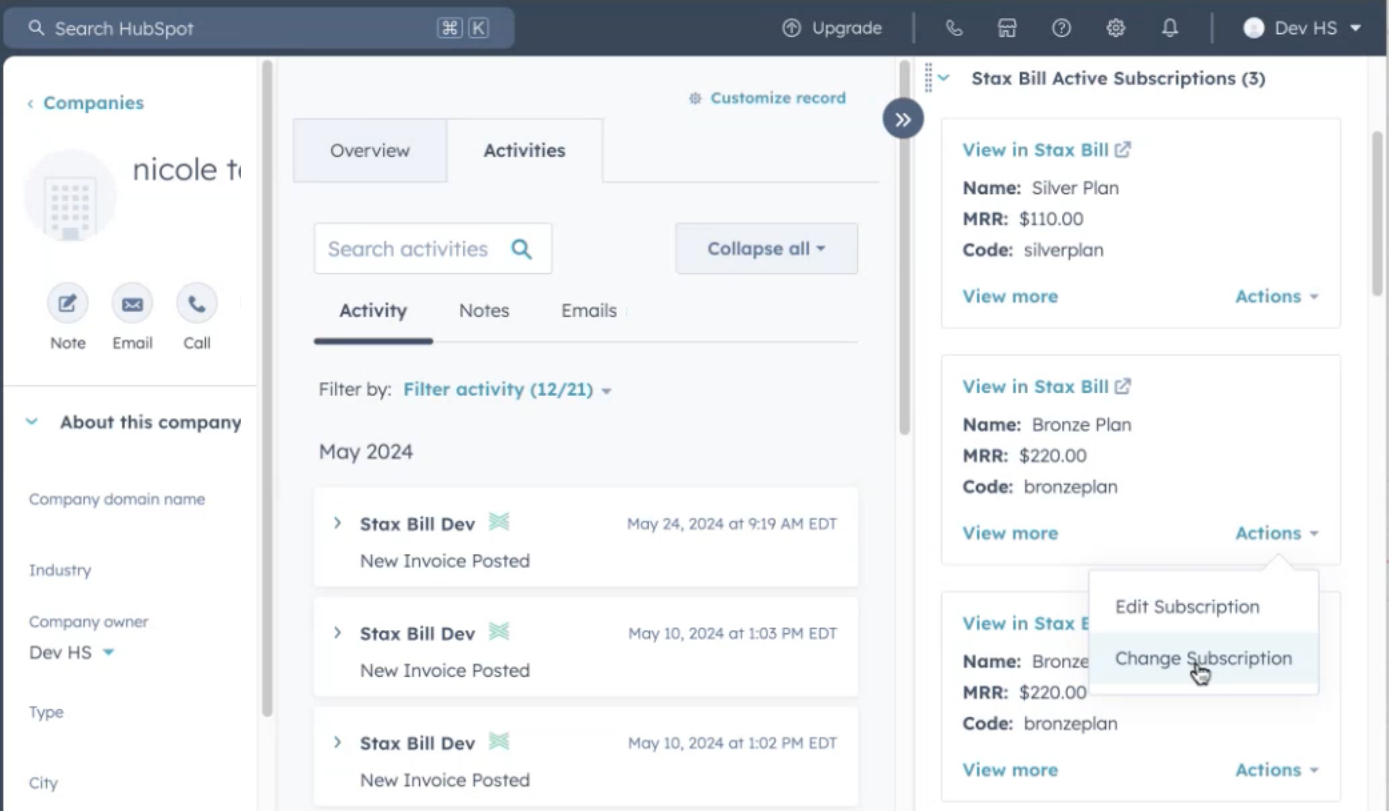The height and width of the screenshot is (811, 1389).
Task: Click Stax Bill logo on May 24 activity
Action: (x=499, y=522)
